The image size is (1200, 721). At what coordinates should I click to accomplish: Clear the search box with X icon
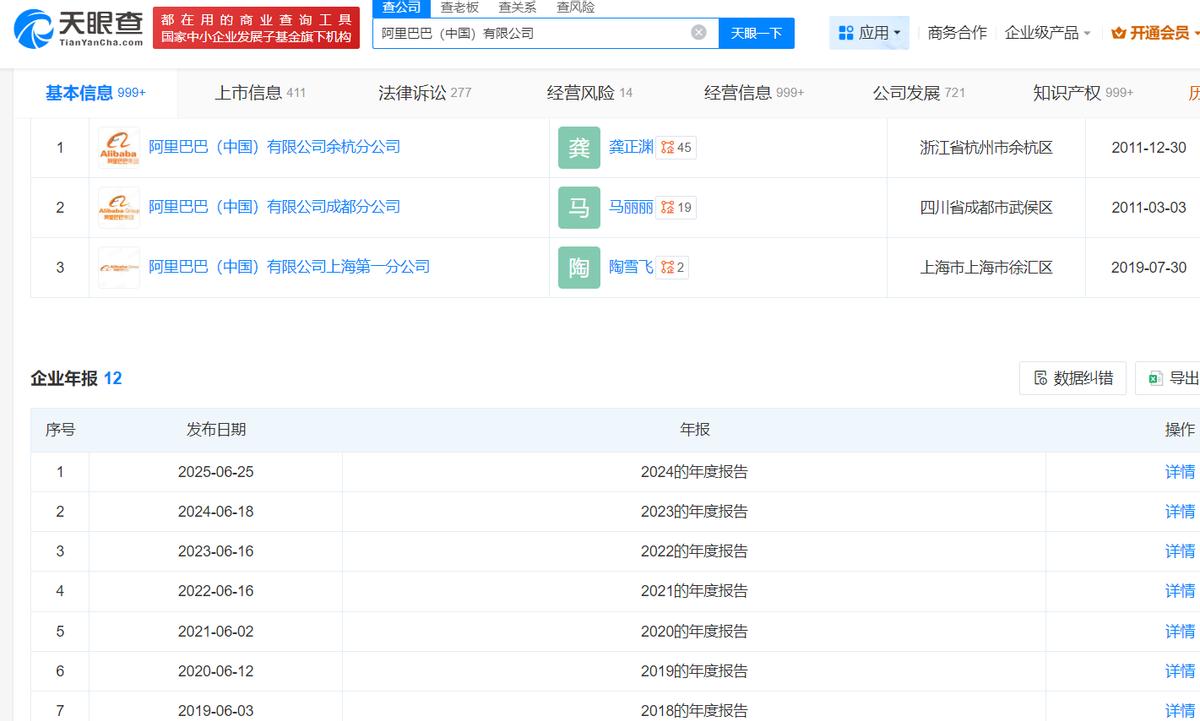click(699, 32)
